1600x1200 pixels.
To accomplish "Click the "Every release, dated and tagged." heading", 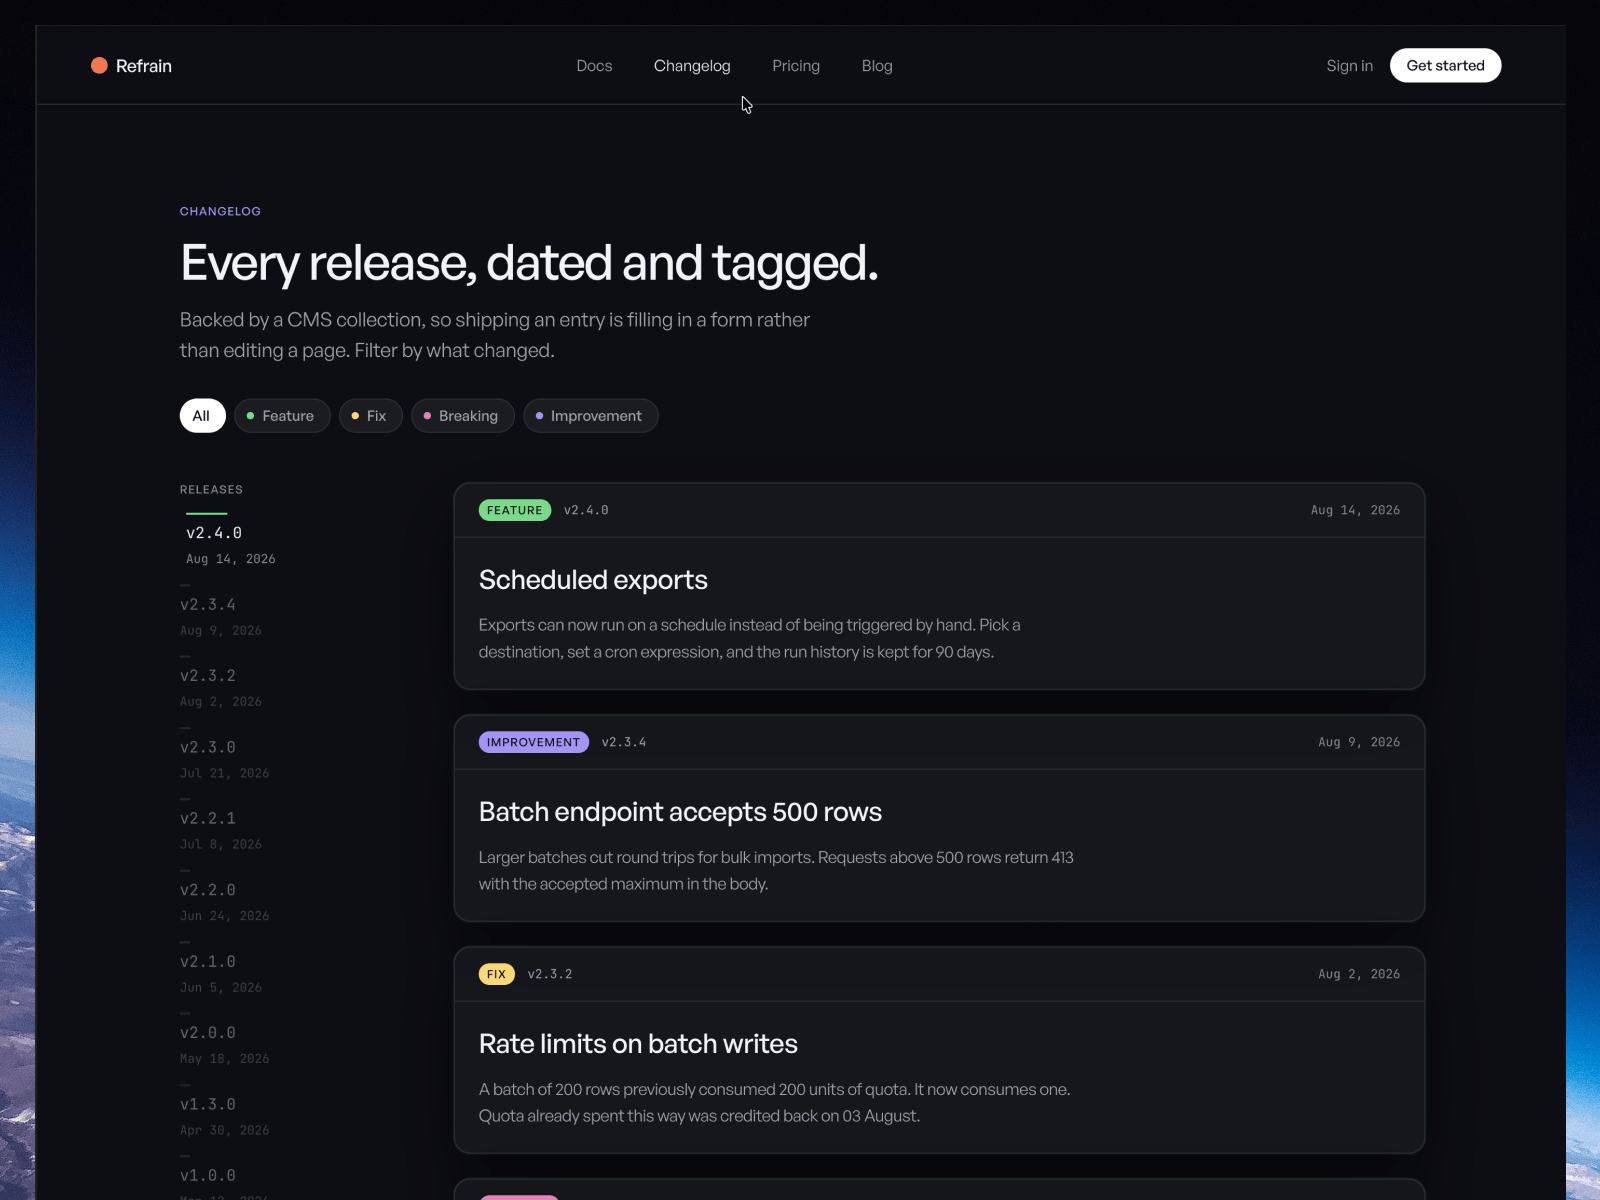I will [529, 263].
